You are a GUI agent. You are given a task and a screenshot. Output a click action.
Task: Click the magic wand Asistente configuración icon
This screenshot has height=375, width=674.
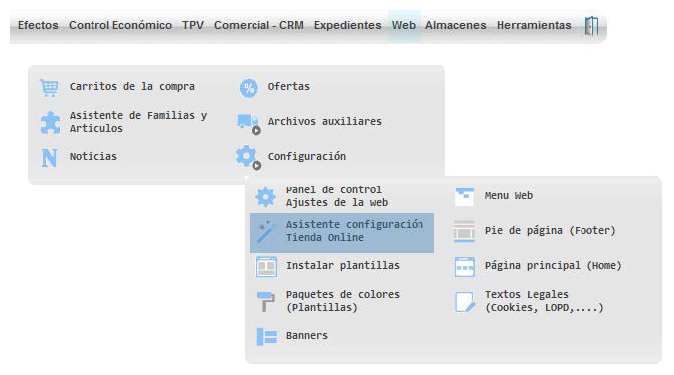[x=266, y=232]
